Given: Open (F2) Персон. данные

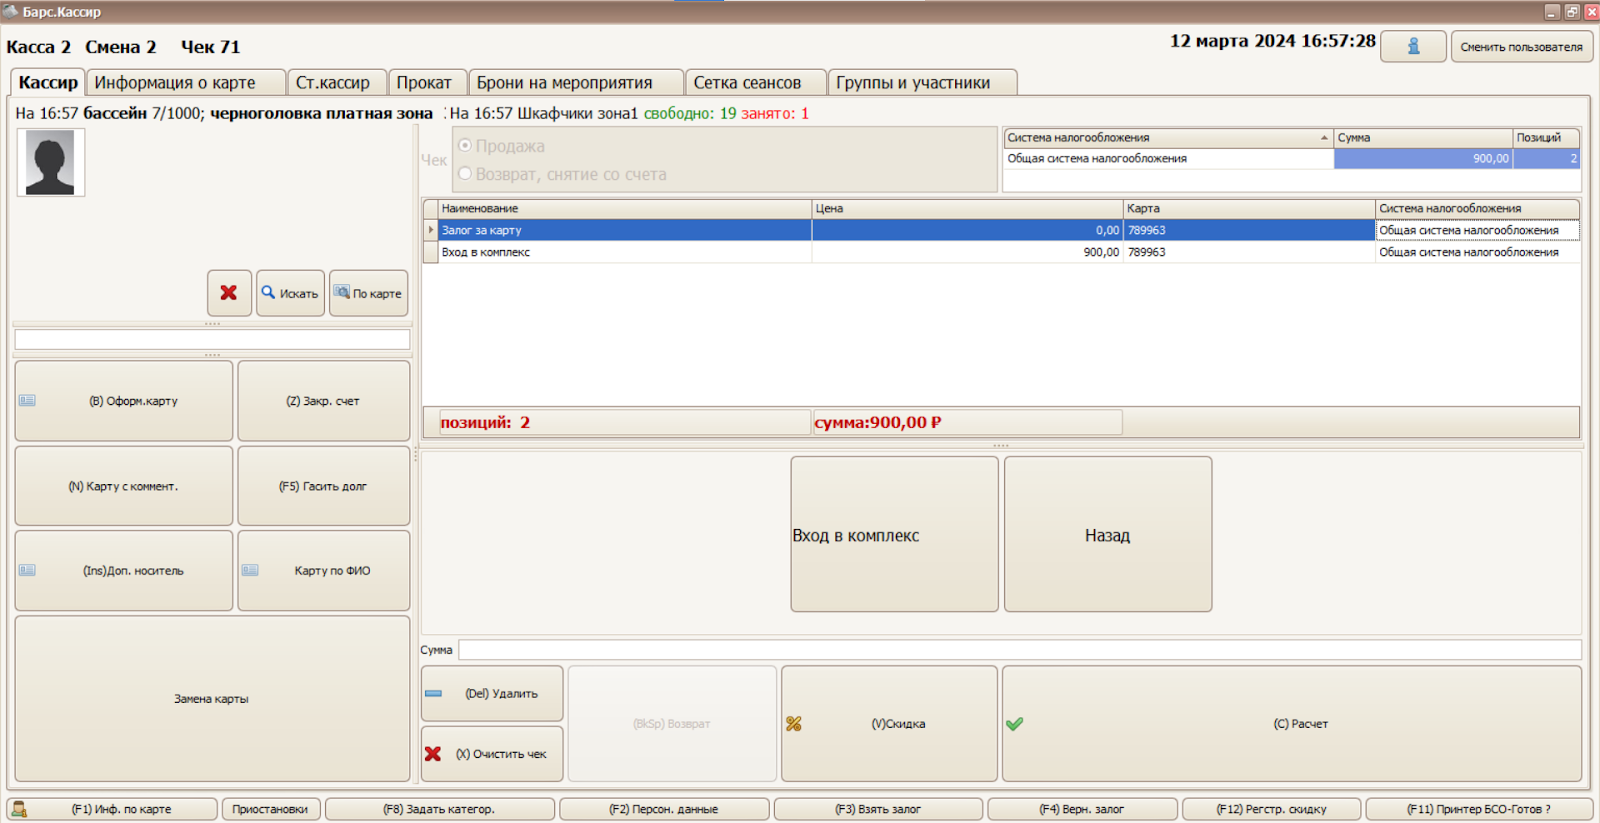Looking at the screenshot, I should [x=664, y=809].
